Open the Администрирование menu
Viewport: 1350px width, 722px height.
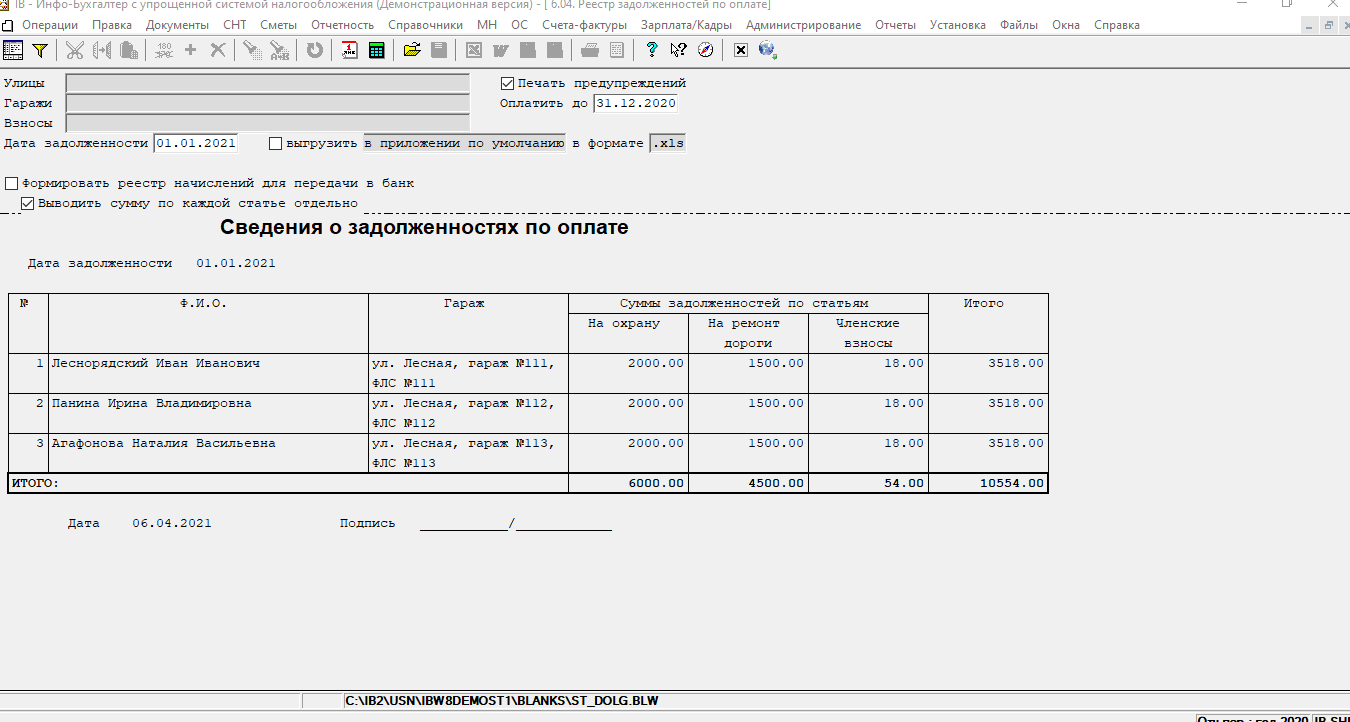803,24
